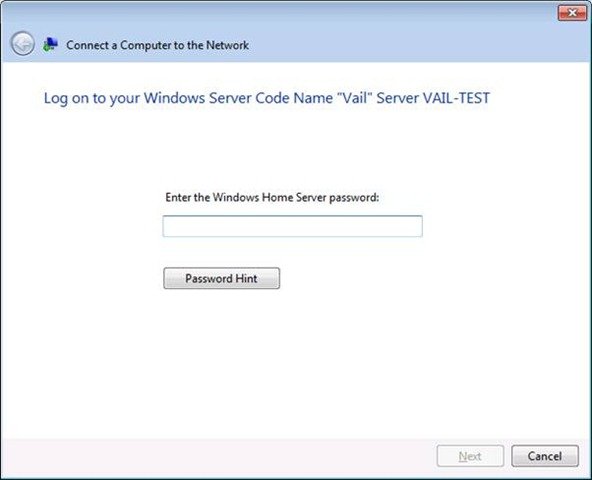Viewport: 592px width, 480px height.
Task: Return to the previous wizard page
Action: click(23, 44)
